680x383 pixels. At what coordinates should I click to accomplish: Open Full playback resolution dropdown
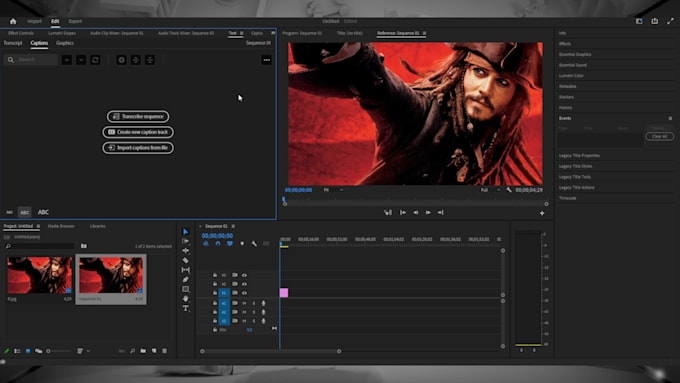[x=490, y=190]
